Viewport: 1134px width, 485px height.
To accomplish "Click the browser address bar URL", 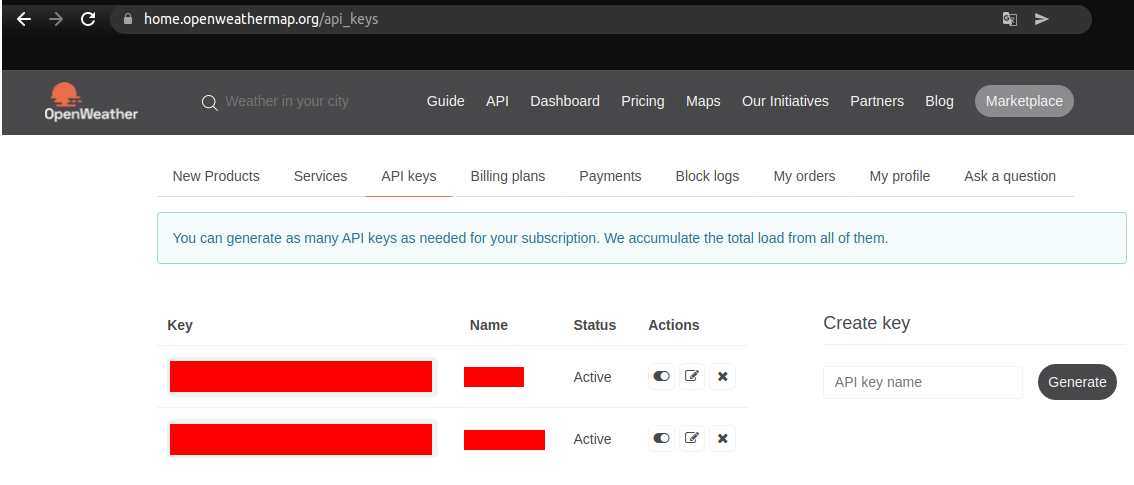I will [261, 20].
